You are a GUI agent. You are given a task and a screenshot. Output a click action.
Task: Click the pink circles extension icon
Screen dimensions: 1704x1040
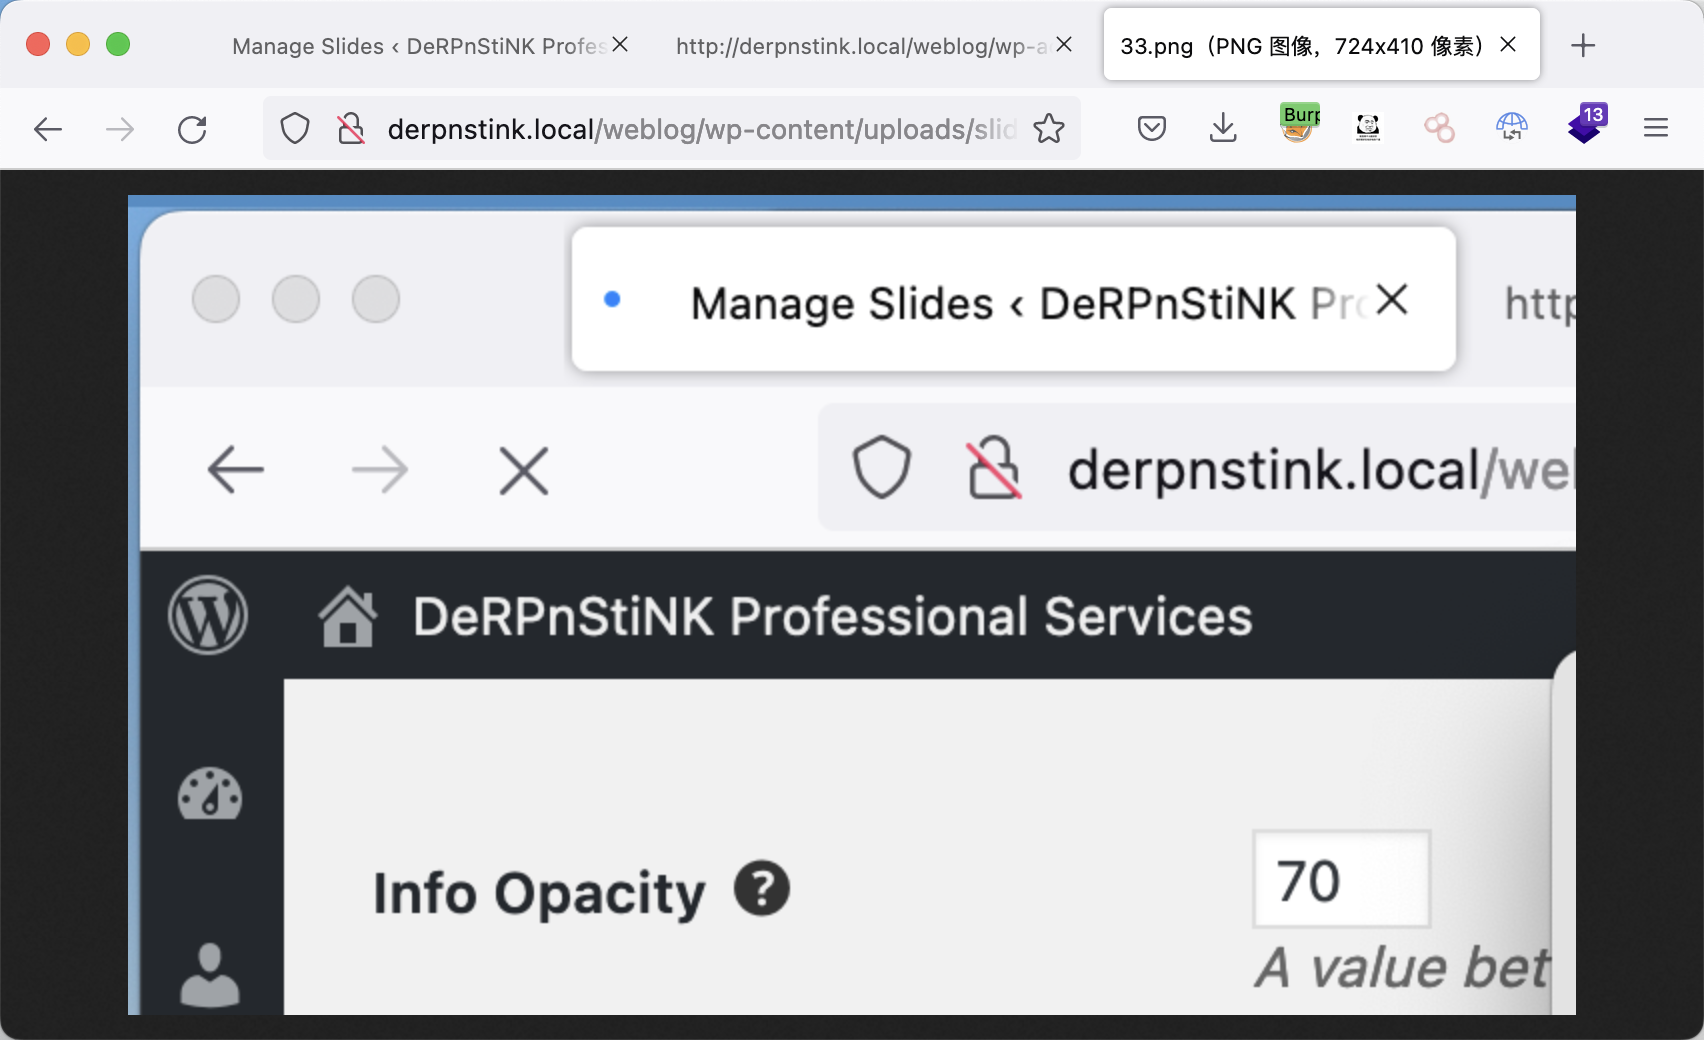coord(1439,128)
